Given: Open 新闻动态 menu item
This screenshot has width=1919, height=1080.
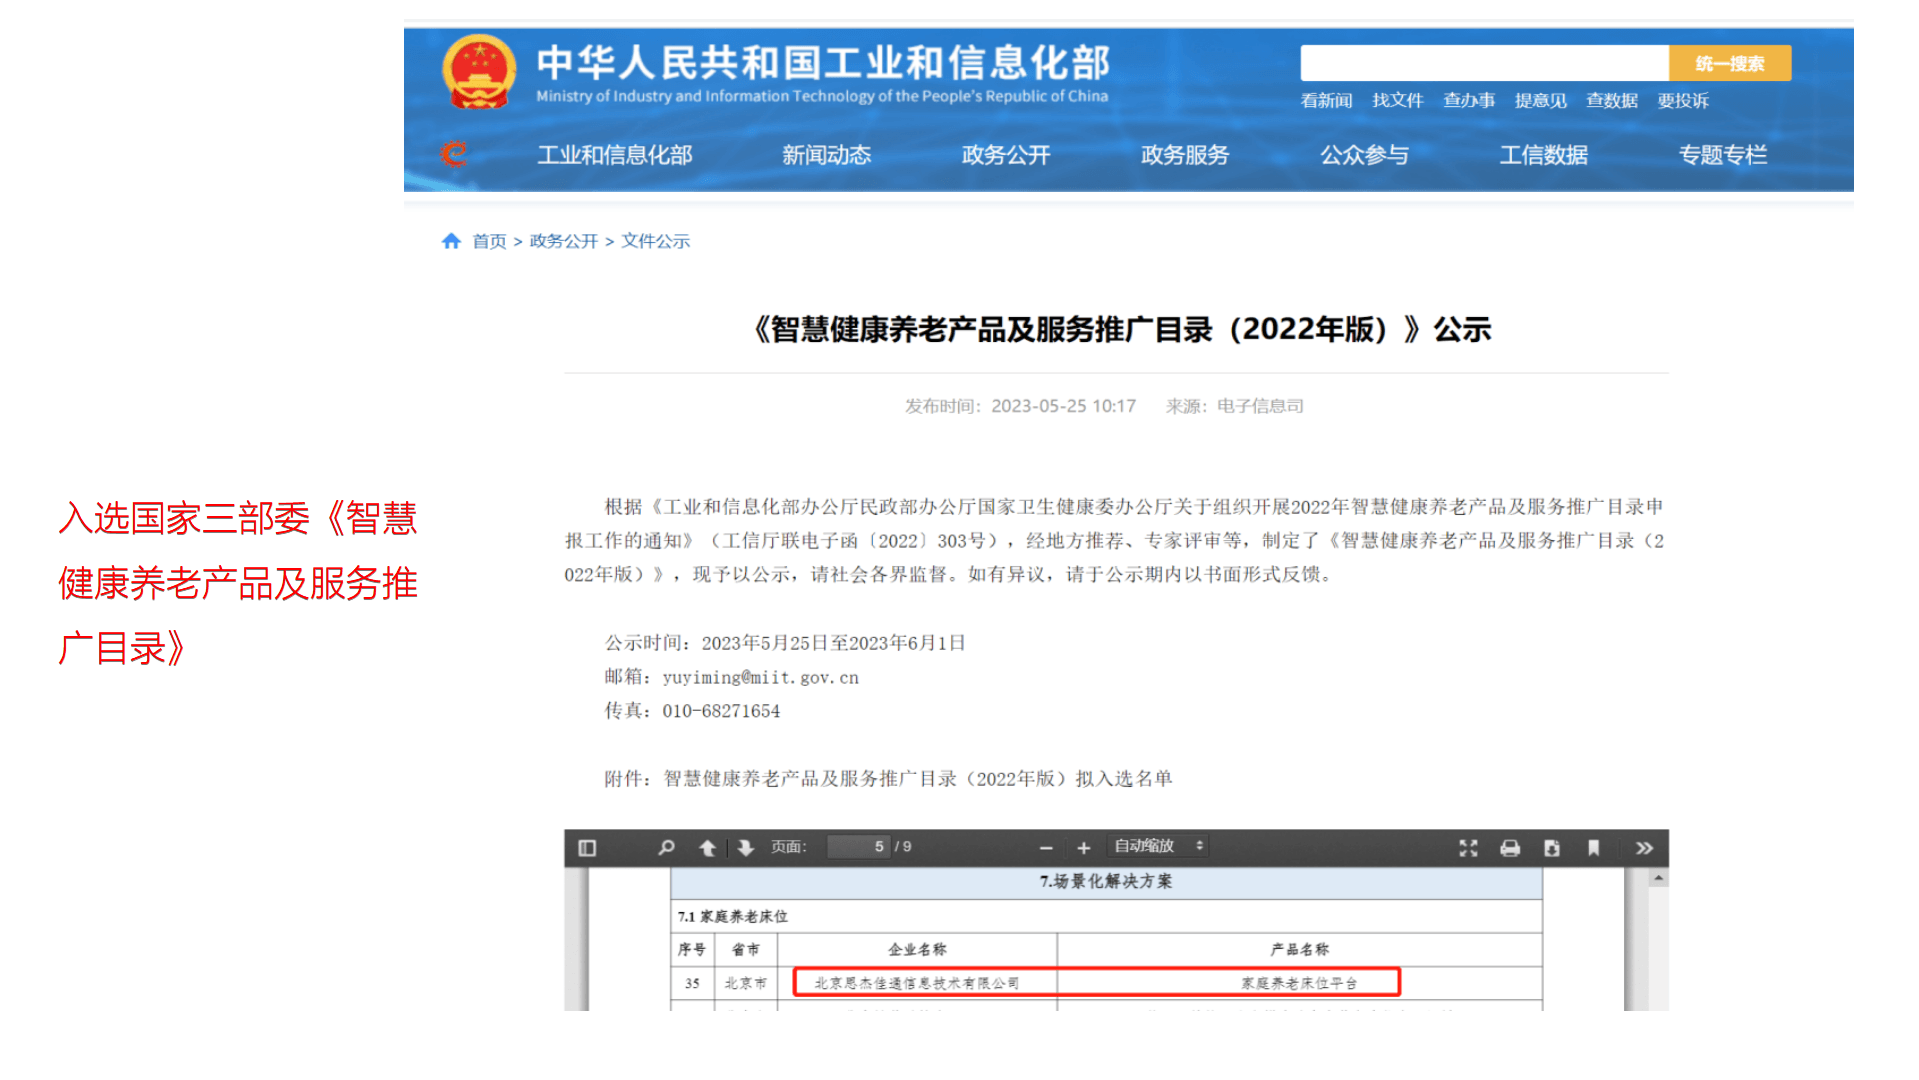Looking at the screenshot, I should pos(827,155).
